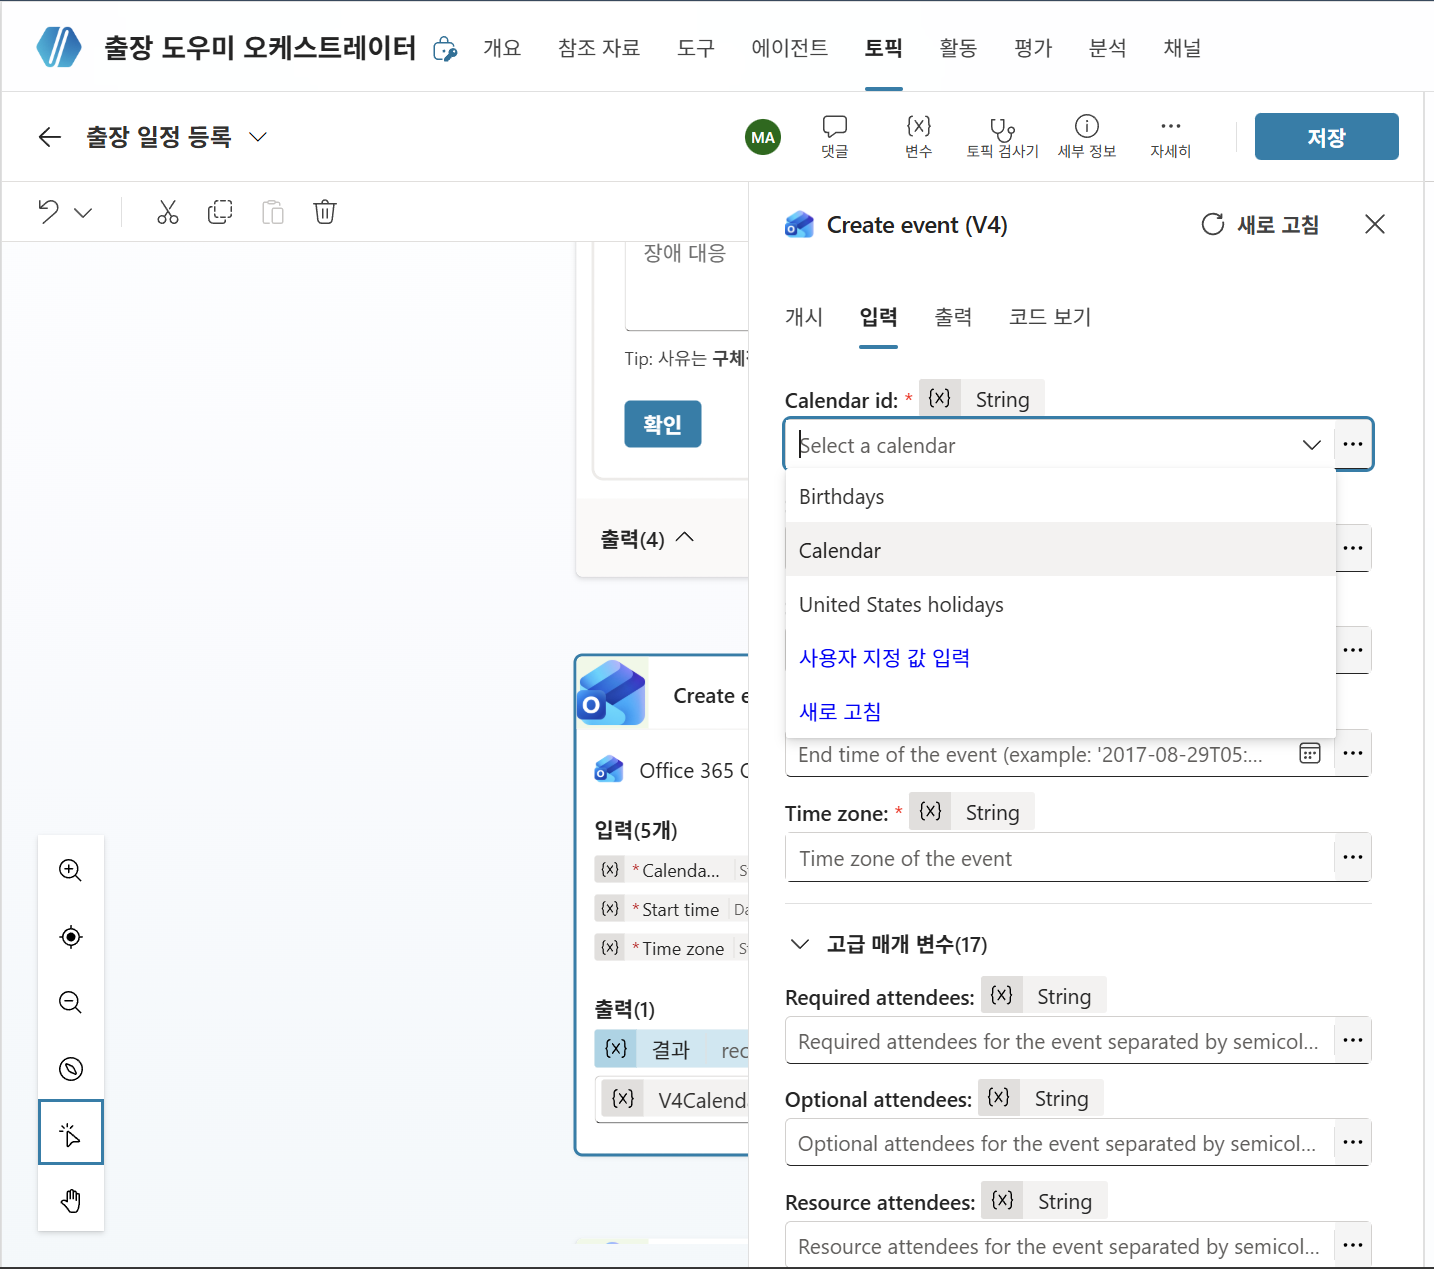Image resolution: width=1434 pixels, height=1269 pixels.
Task: Go to the 에이전트 top navigation tab
Action: point(790,48)
